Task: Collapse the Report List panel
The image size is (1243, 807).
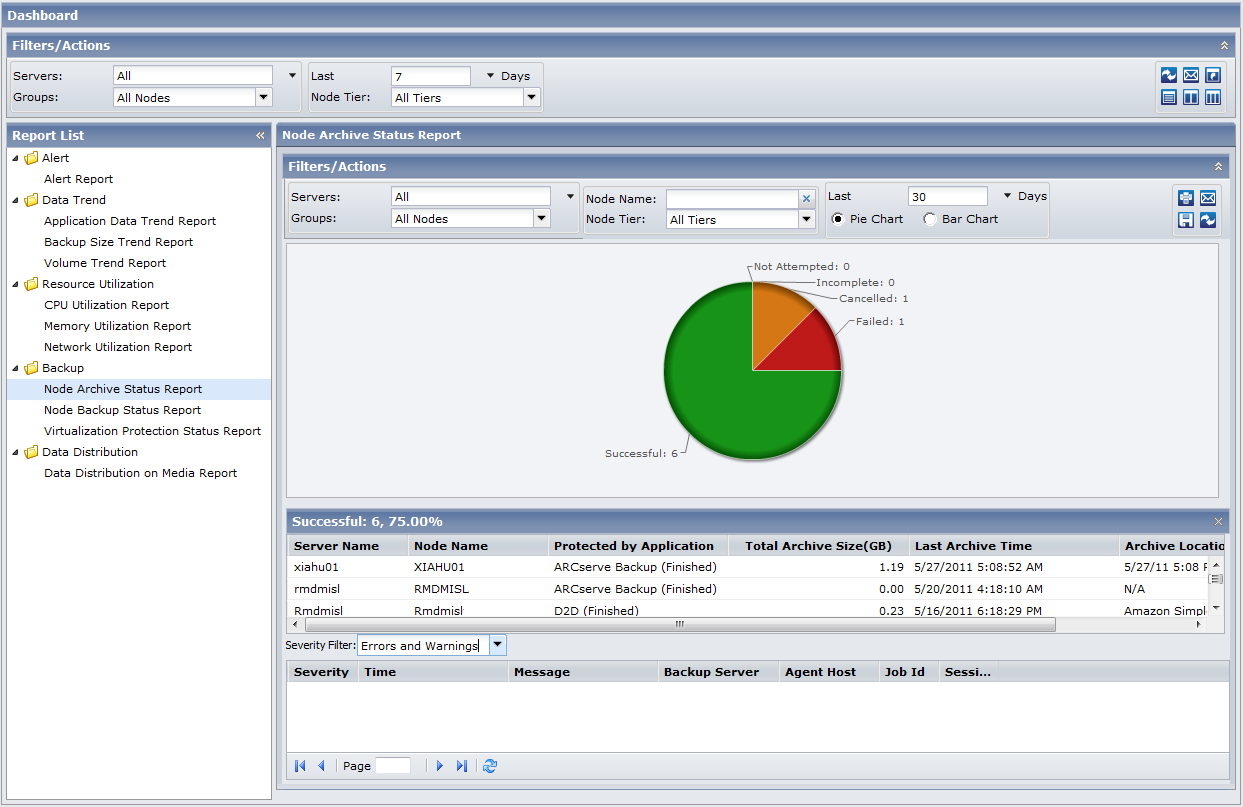Action: point(260,136)
